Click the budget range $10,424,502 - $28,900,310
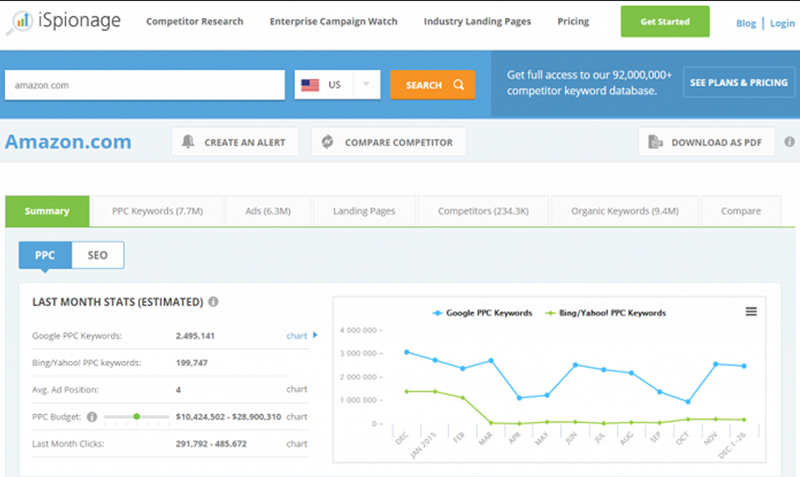Image resolution: width=800 pixels, height=477 pixels. point(228,417)
